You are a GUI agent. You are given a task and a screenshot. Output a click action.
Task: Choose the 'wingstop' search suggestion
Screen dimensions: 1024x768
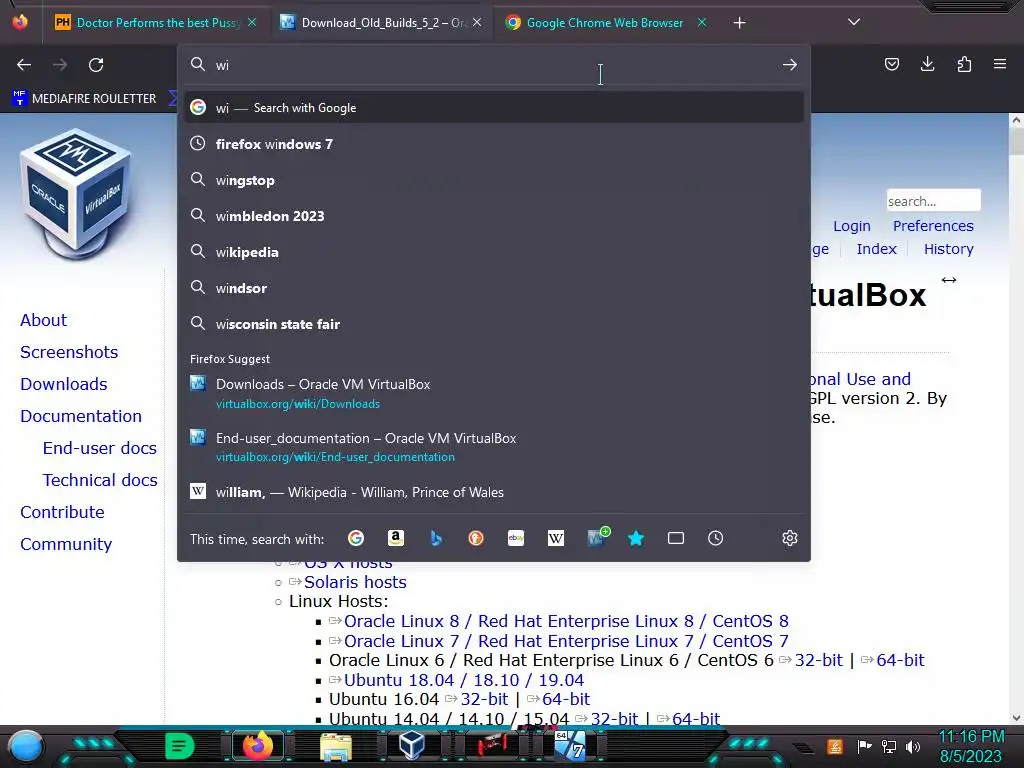pyautogui.click(x=494, y=180)
